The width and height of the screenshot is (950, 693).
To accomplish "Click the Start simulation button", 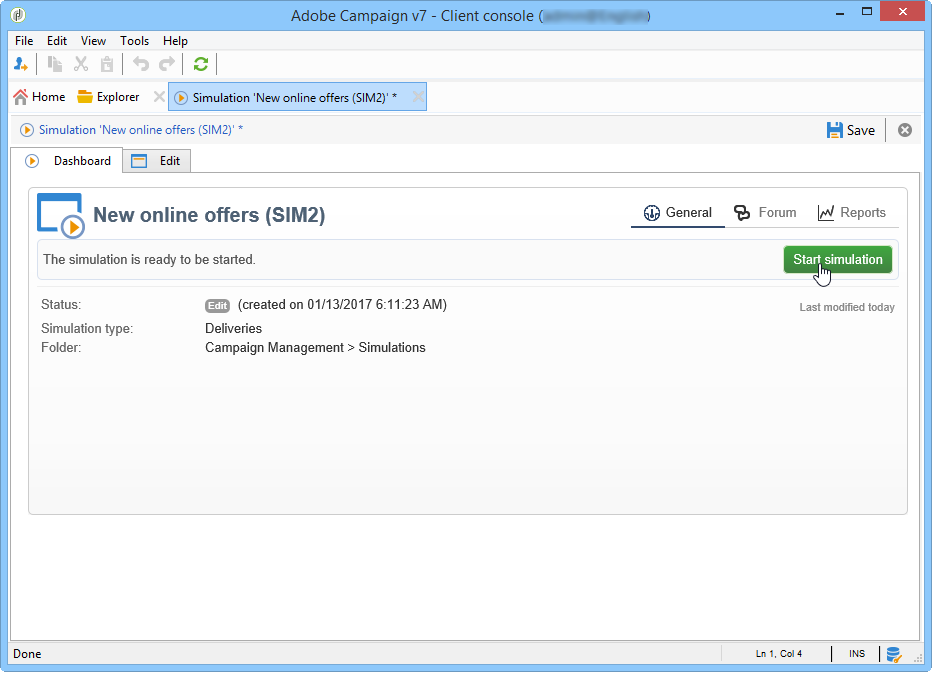I will (838, 259).
